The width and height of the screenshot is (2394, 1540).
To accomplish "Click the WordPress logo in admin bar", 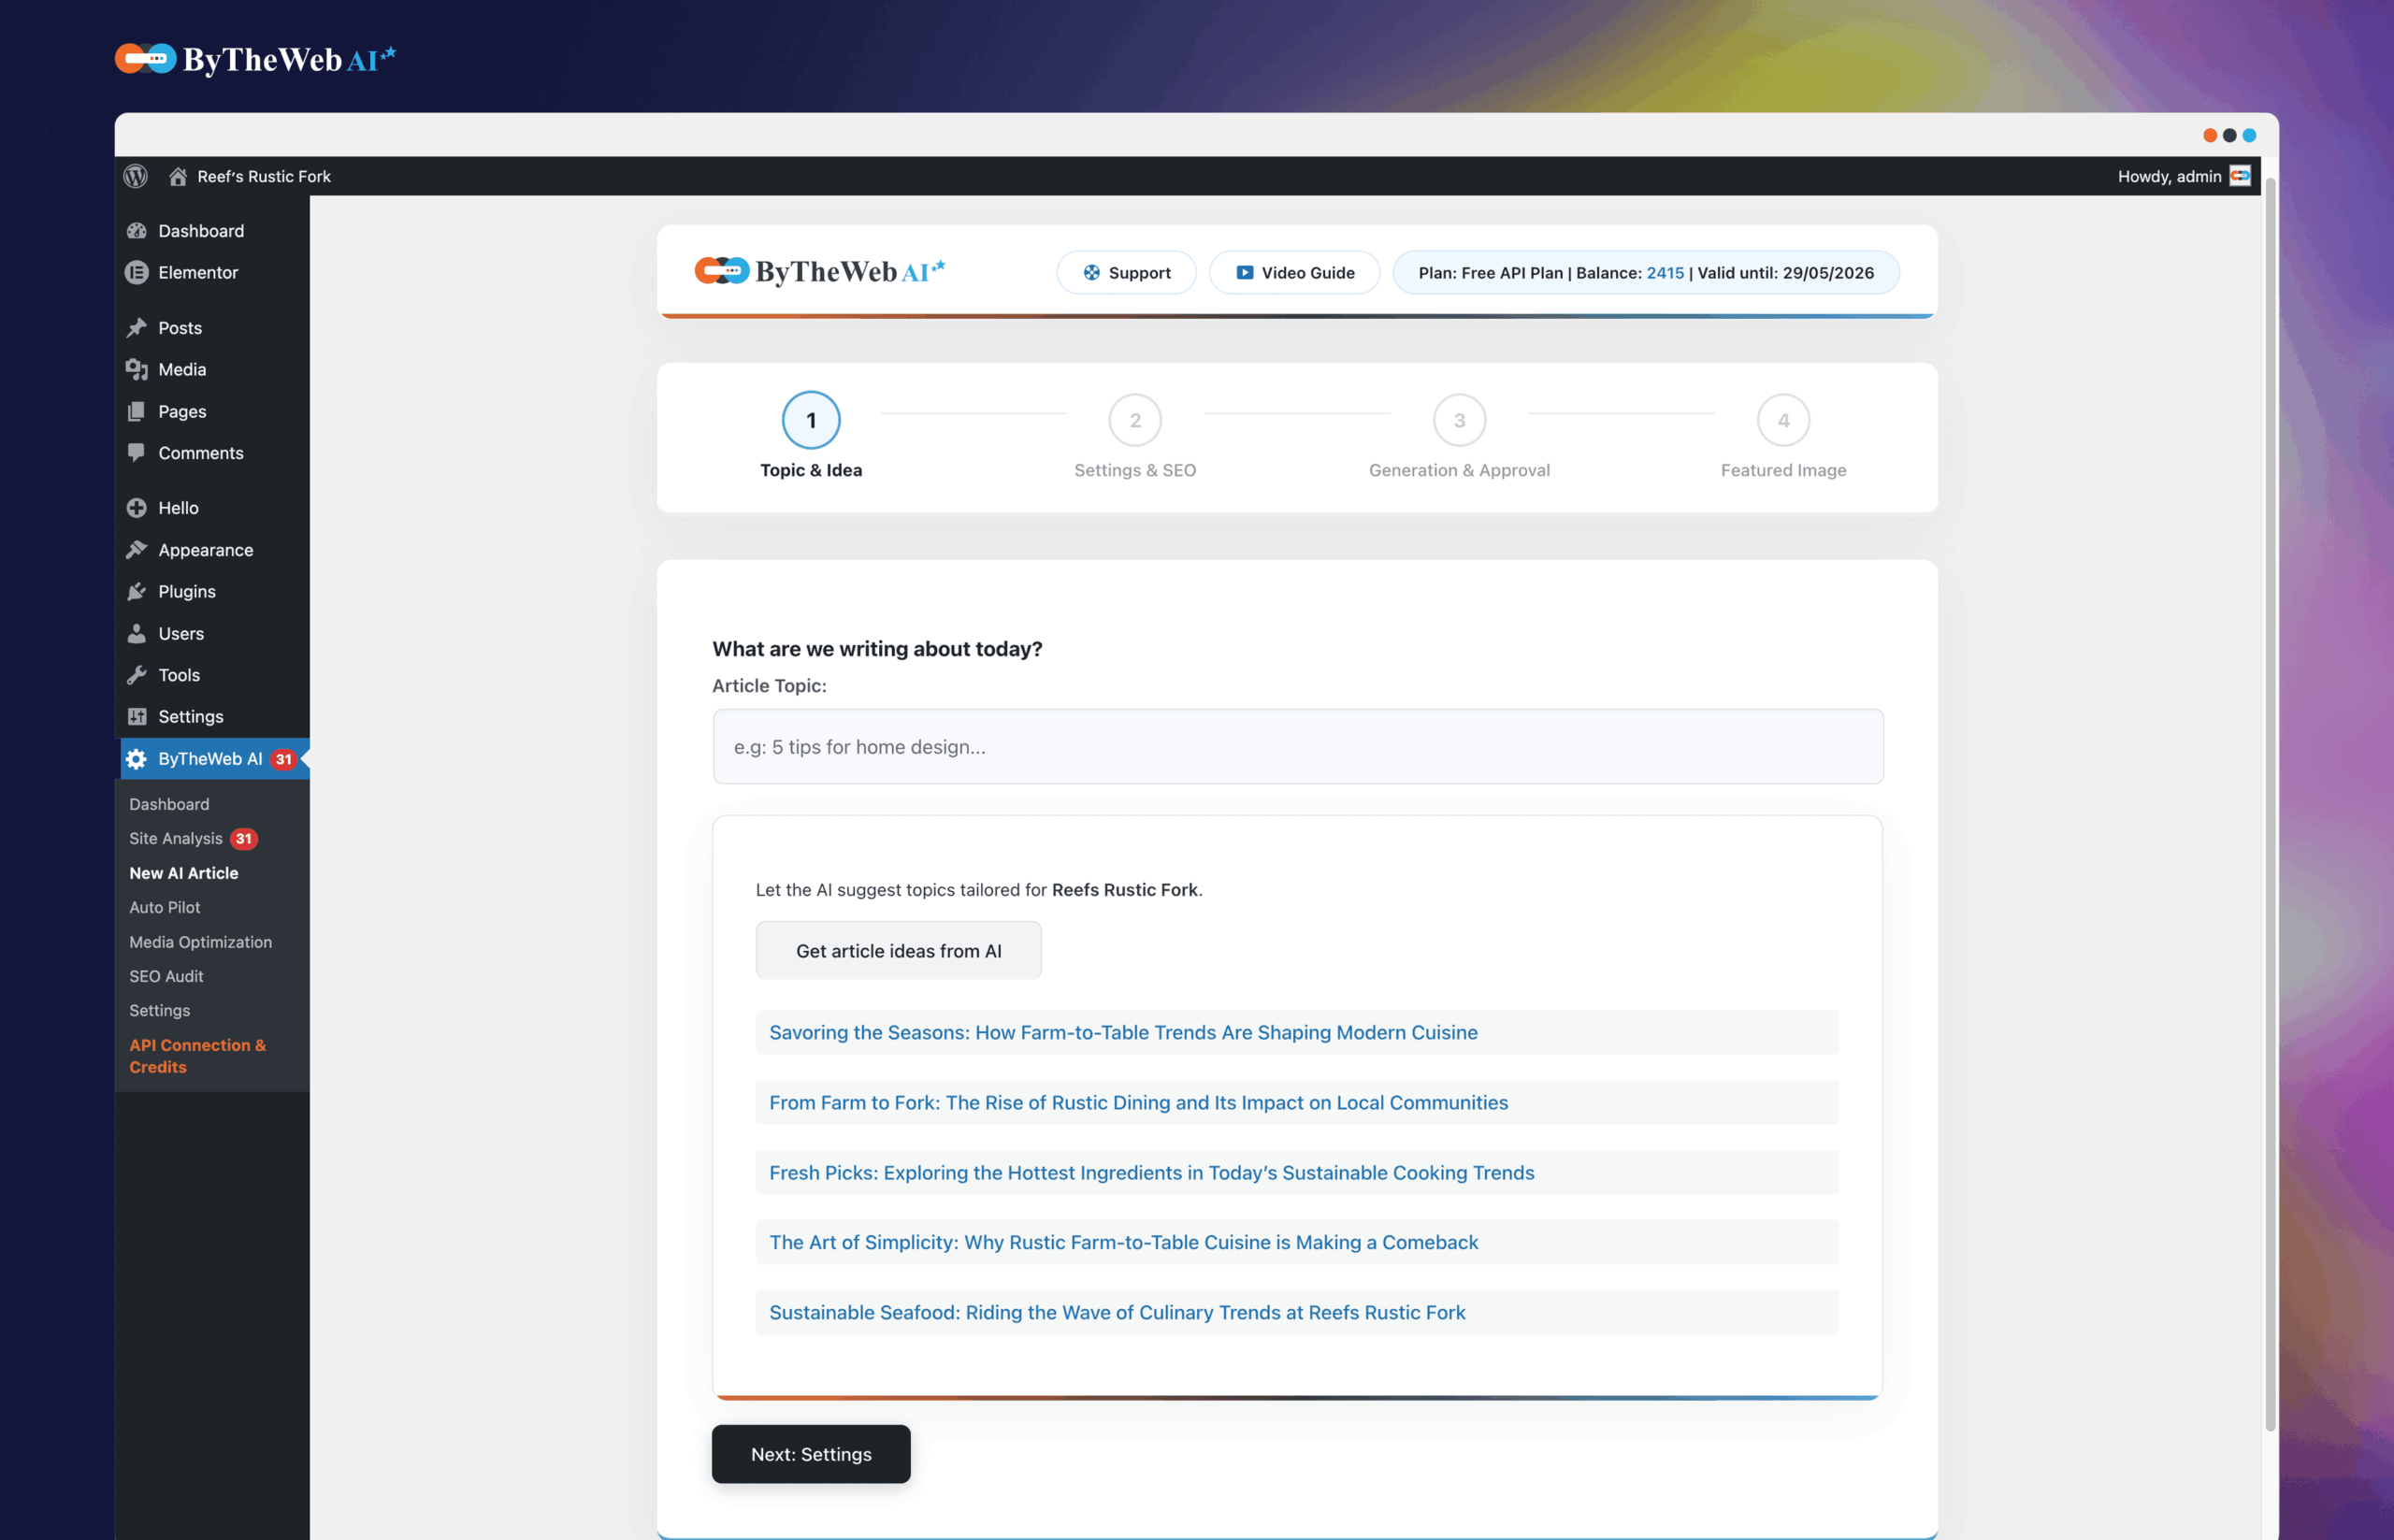I will click(136, 176).
